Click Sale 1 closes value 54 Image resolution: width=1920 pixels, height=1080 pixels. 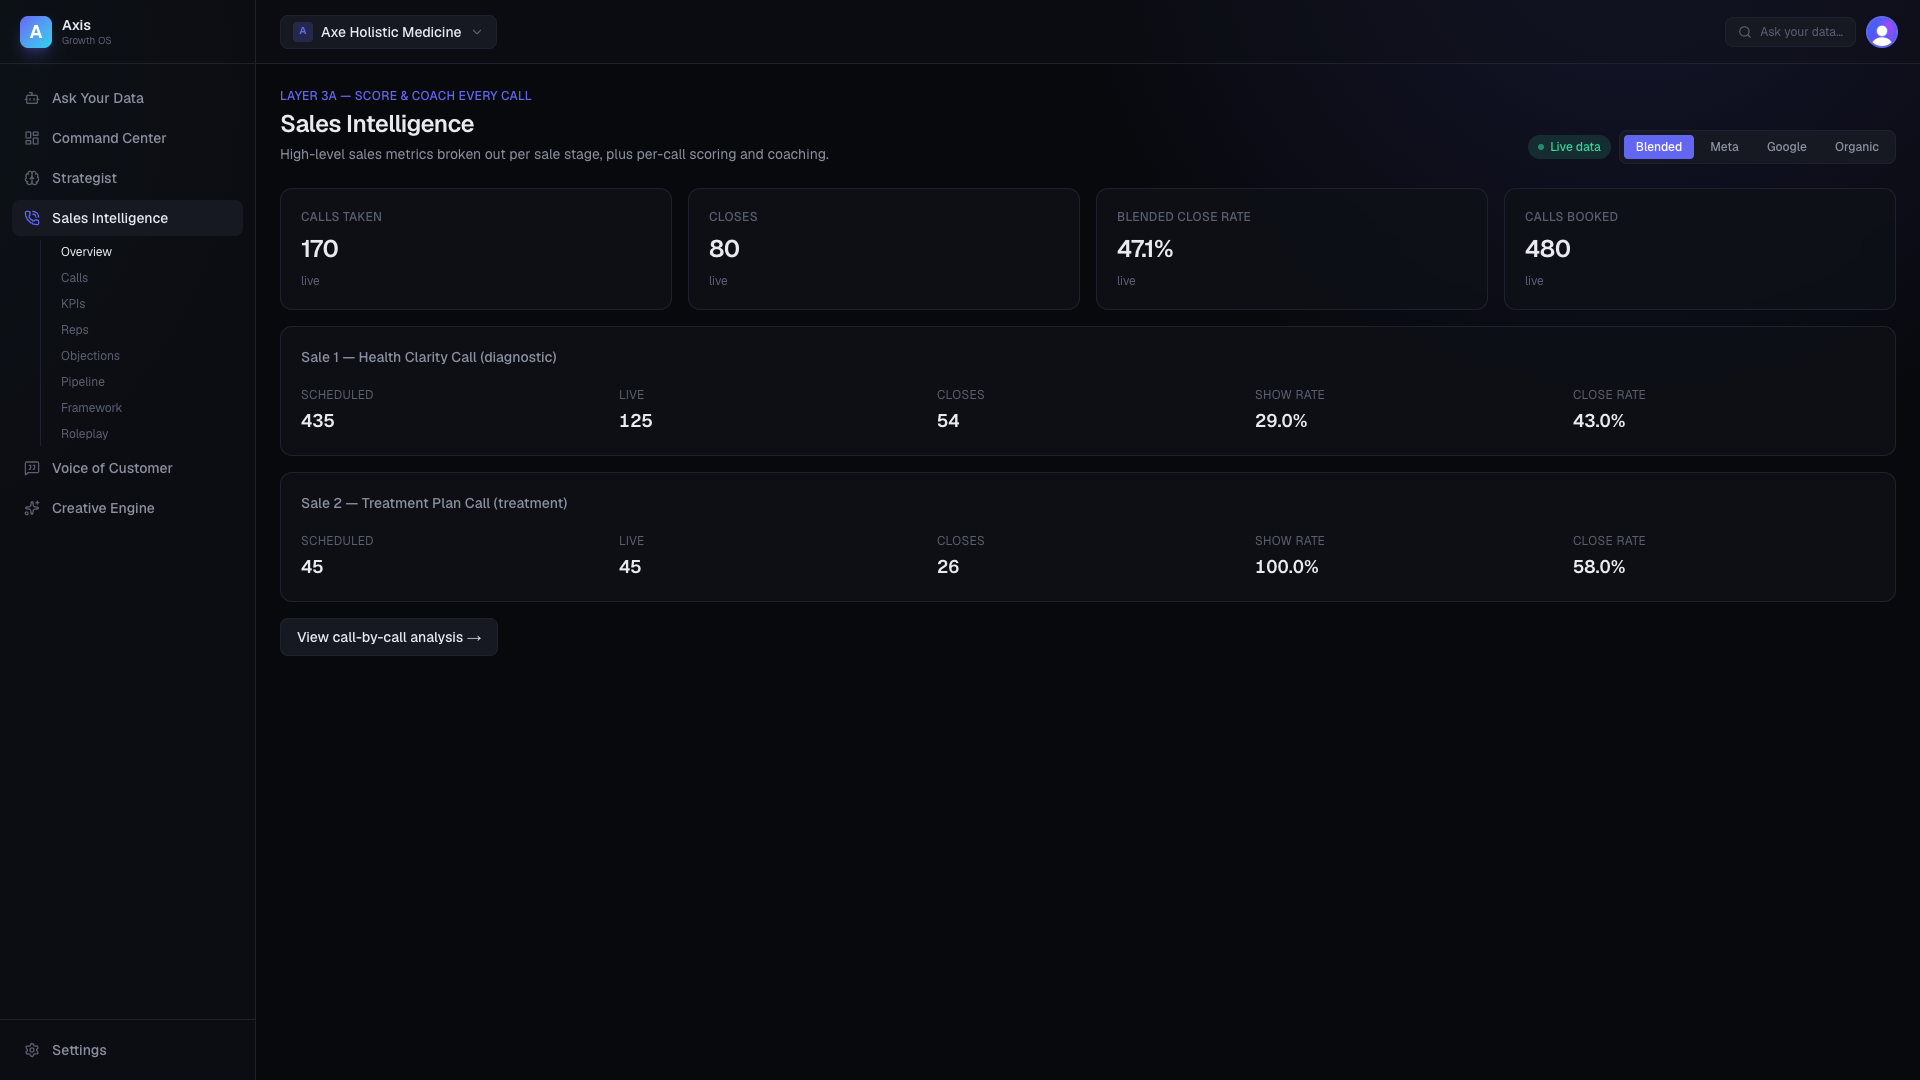pos(948,421)
